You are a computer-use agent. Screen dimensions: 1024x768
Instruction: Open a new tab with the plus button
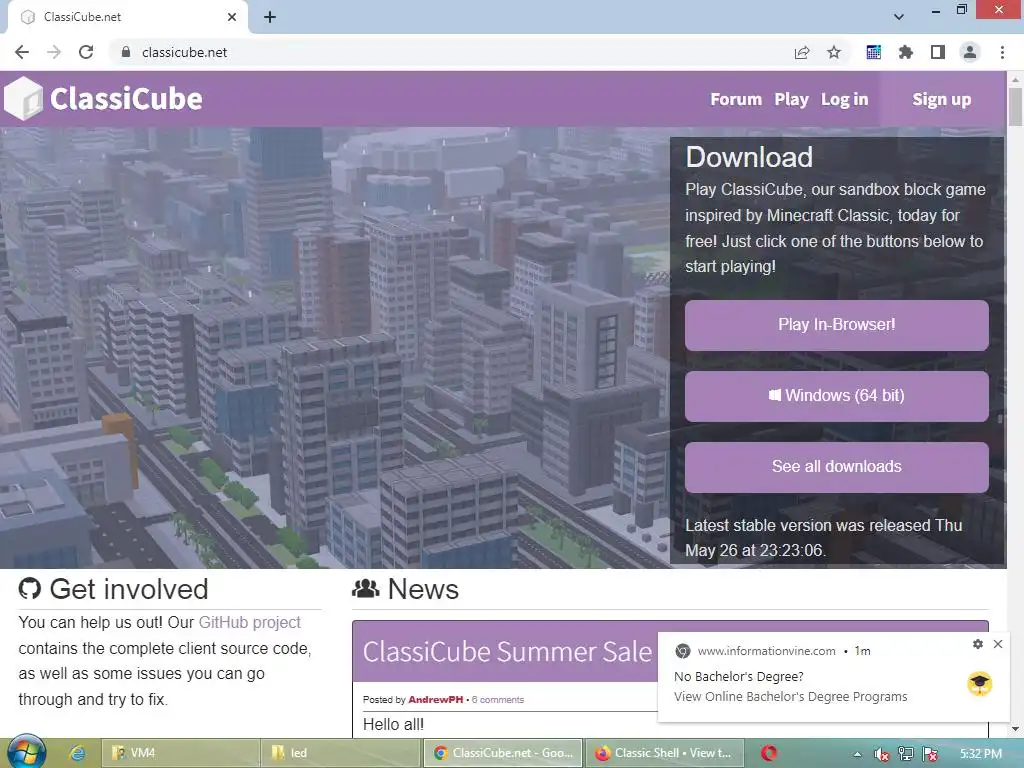point(270,17)
